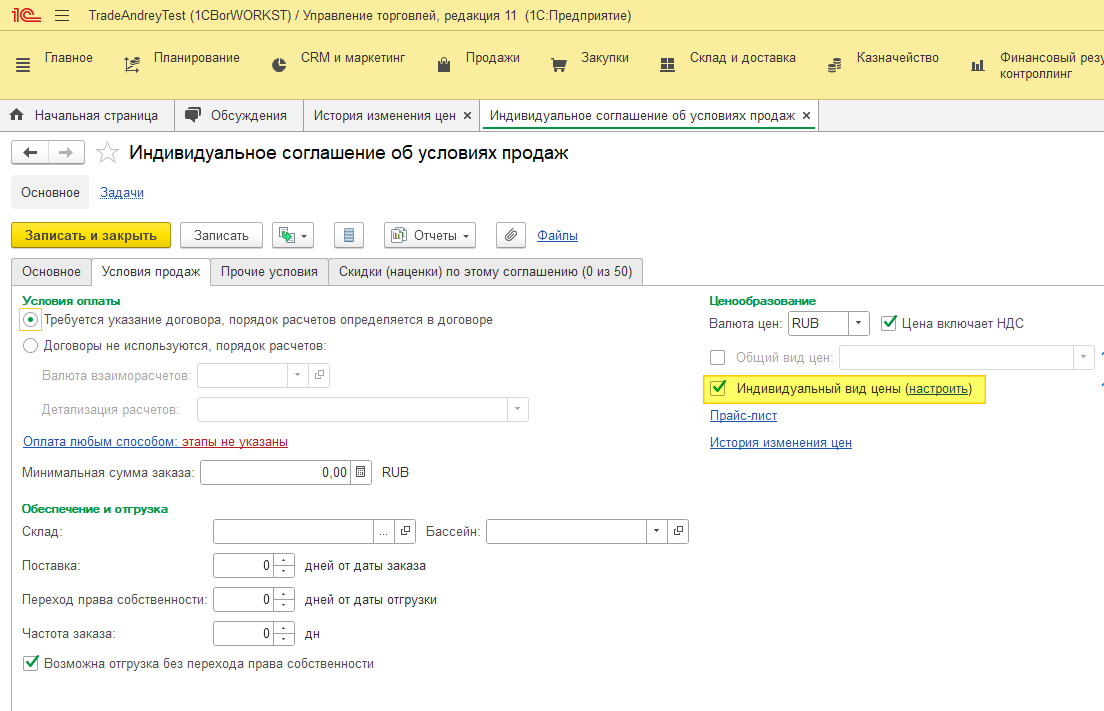Click open button next to Бассейн field
The image size is (1104, 711).
(x=678, y=532)
